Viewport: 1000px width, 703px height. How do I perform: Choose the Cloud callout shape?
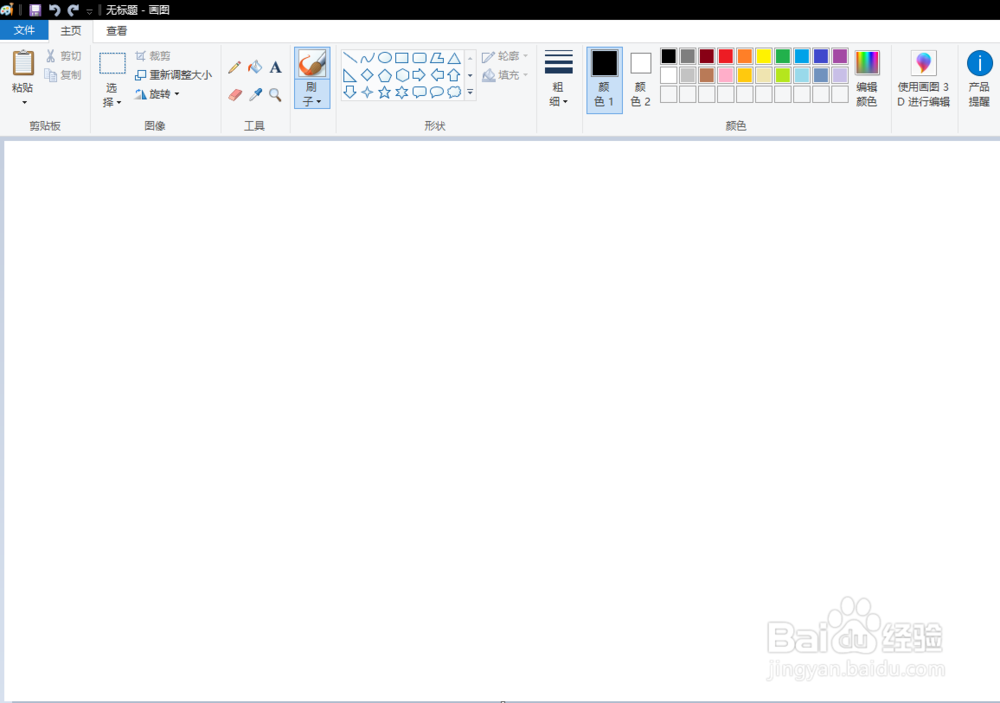point(454,92)
